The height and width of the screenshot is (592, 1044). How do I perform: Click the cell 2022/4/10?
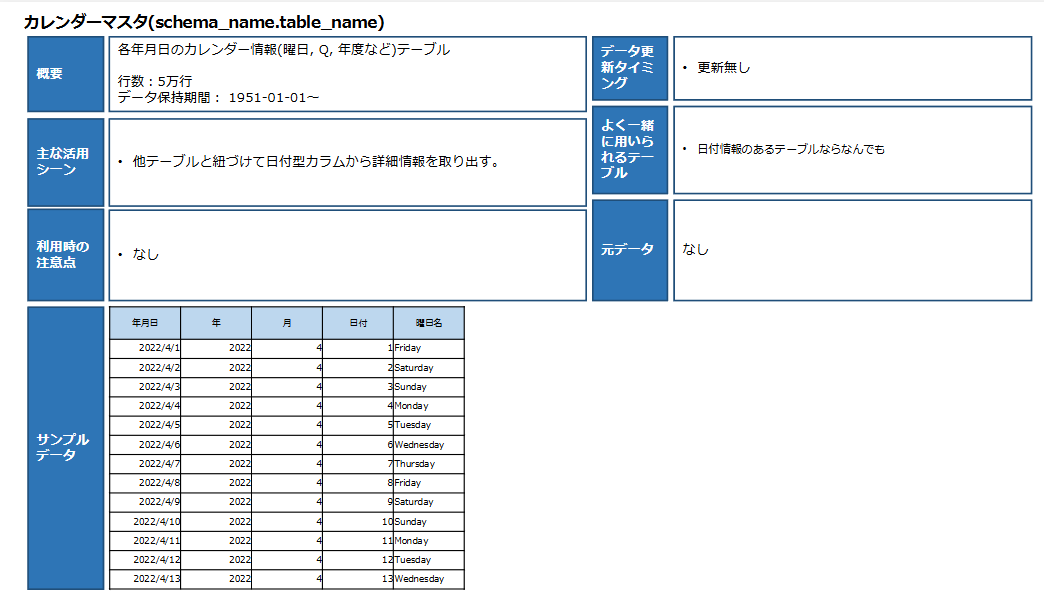click(x=145, y=522)
